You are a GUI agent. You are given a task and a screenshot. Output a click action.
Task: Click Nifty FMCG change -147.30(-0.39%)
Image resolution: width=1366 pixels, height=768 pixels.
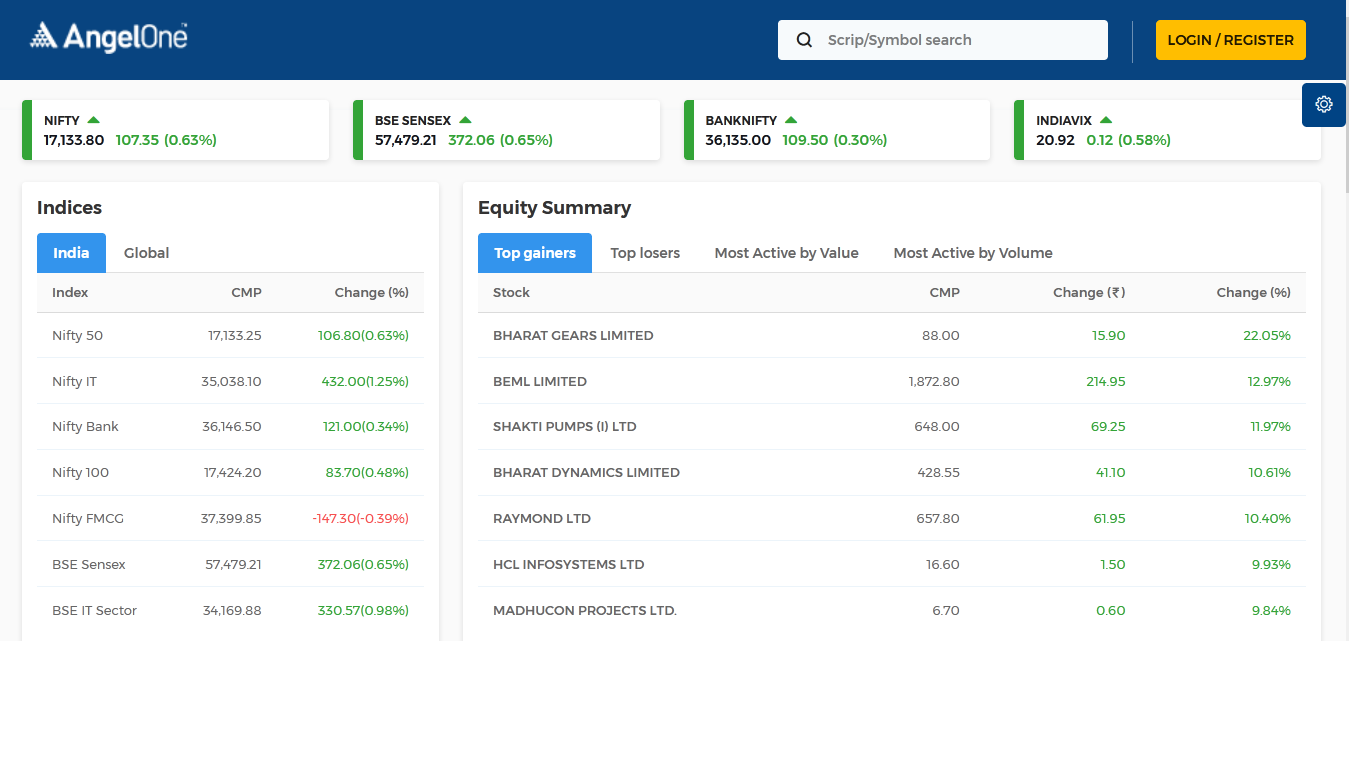(x=361, y=519)
